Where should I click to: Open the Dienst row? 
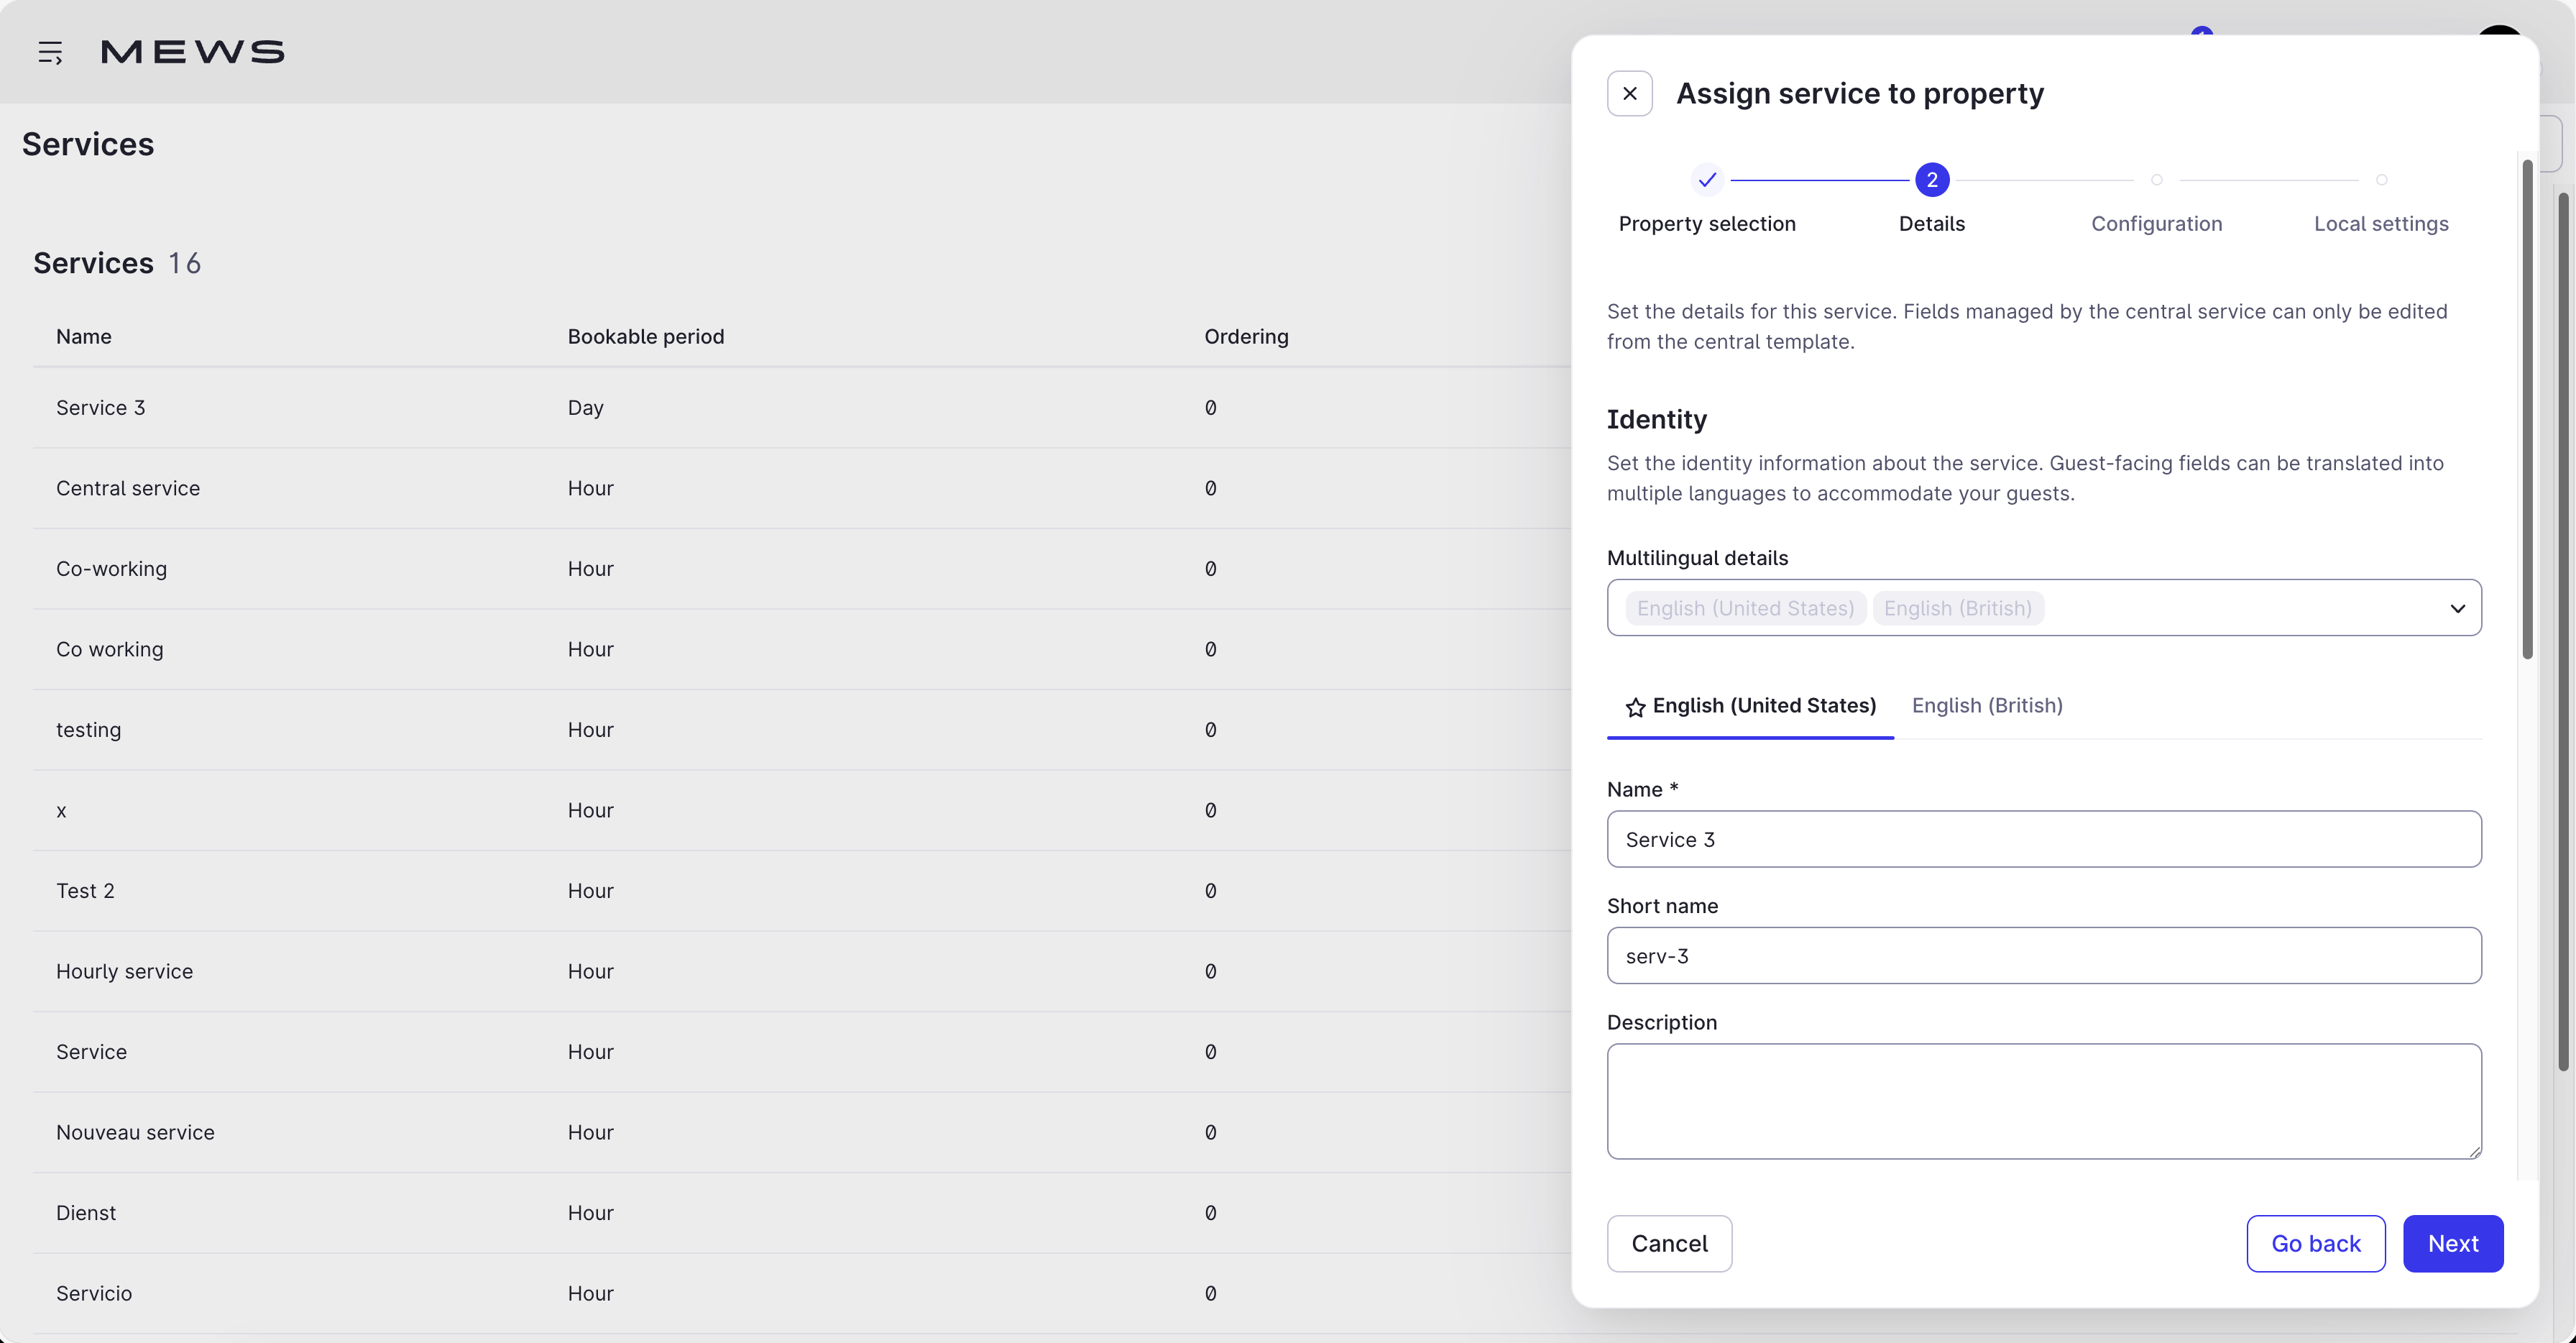(x=802, y=1213)
